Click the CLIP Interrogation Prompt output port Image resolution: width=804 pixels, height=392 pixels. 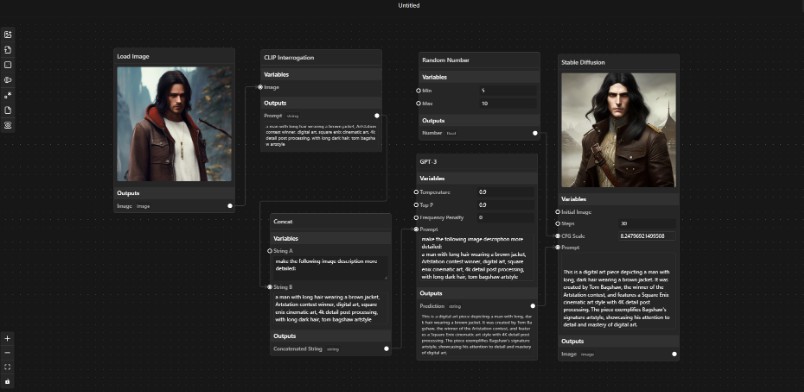point(377,116)
